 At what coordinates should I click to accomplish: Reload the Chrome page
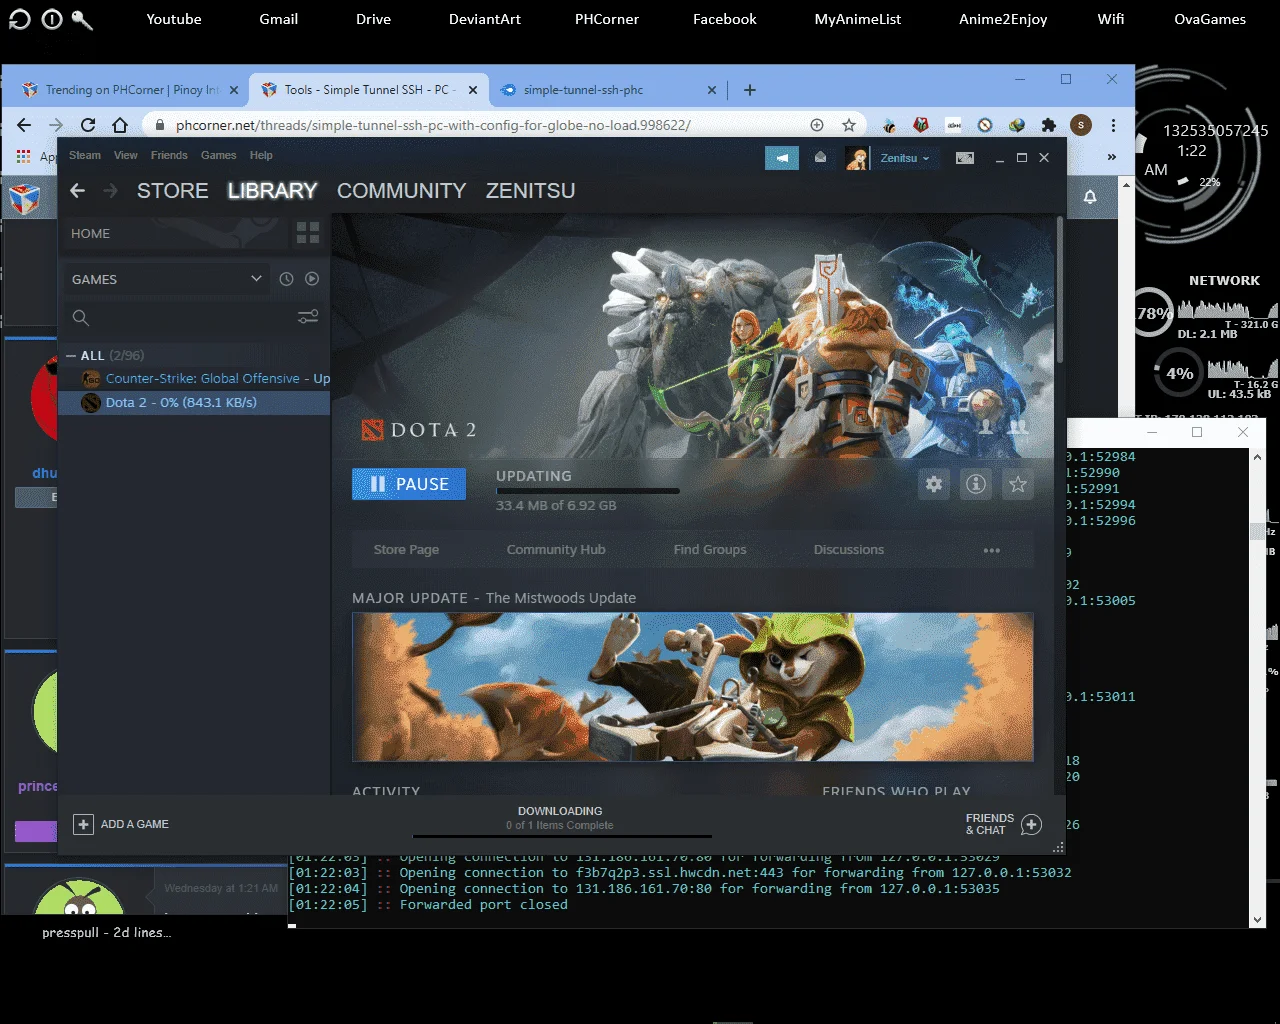pos(88,125)
